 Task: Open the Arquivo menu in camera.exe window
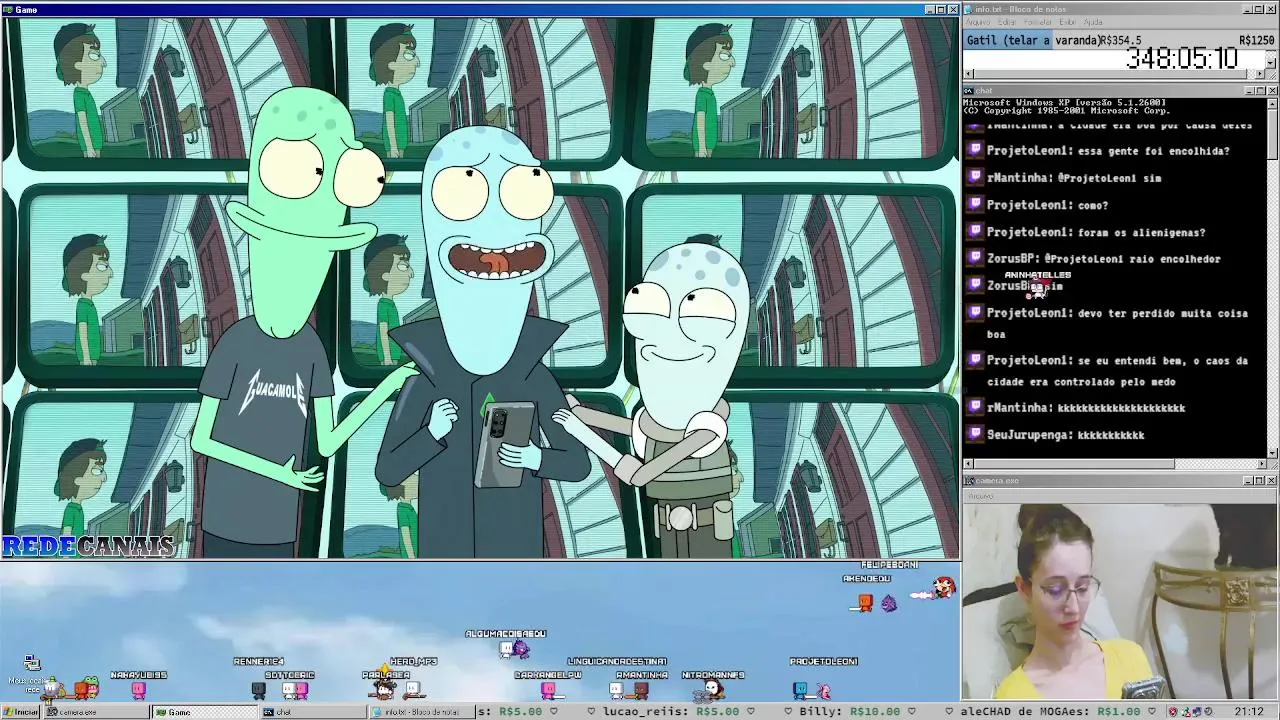click(981, 496)
